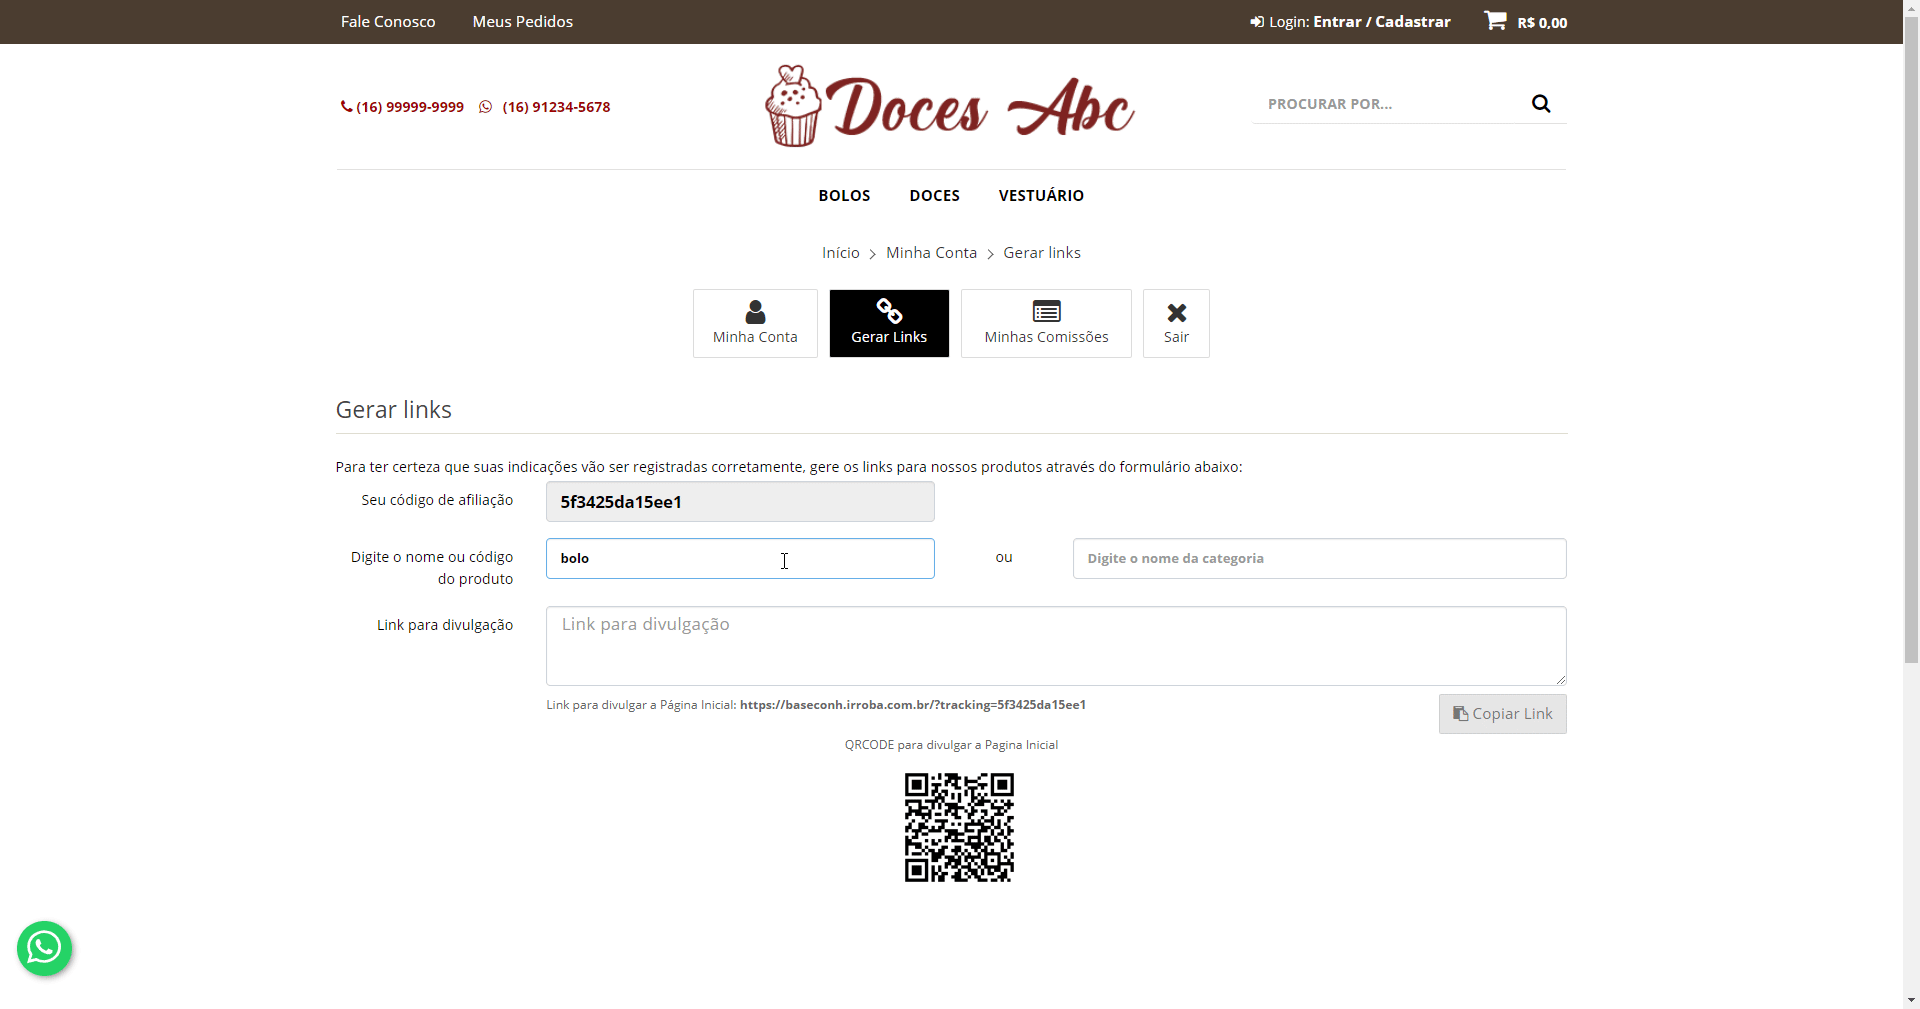Click the Sair logout button

tap(1176, 323)
